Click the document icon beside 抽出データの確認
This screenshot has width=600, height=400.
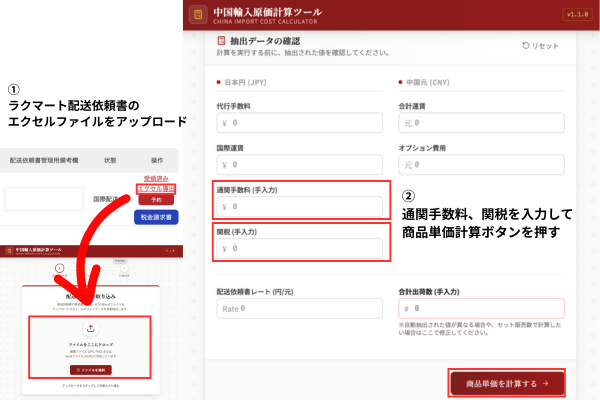point(221,41)
